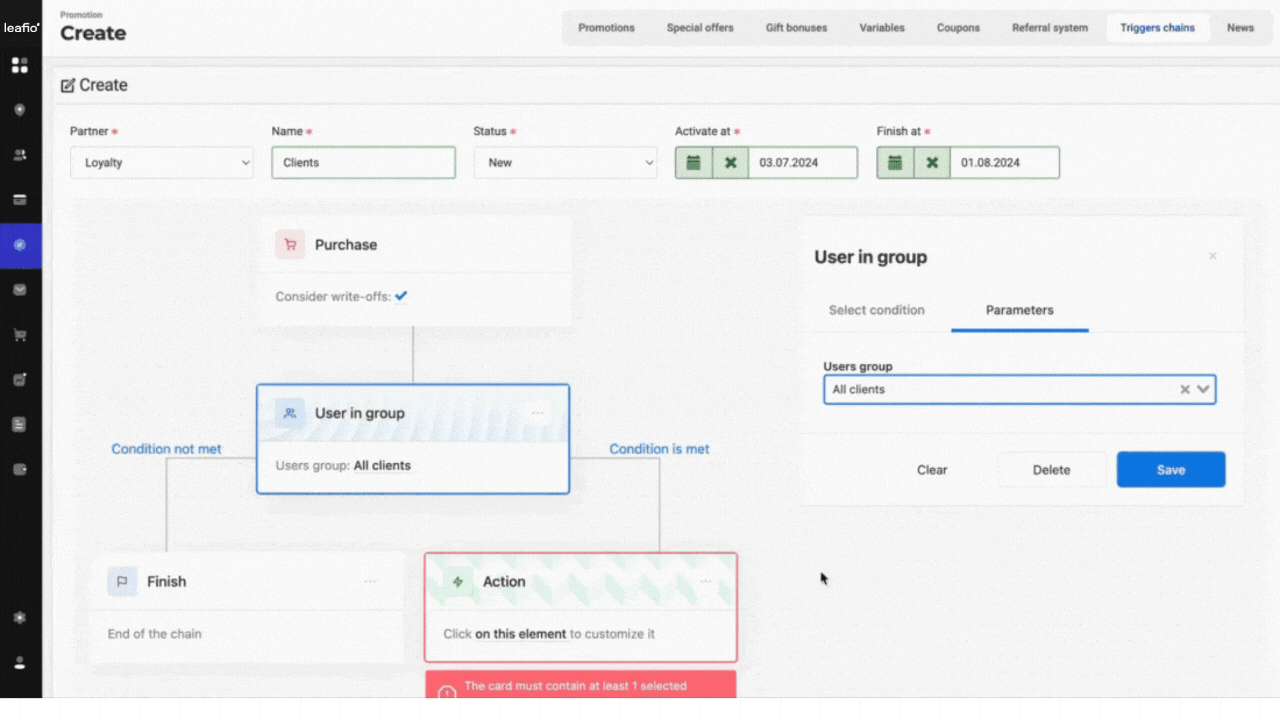
Task: Open the envelope messages icon in sidebar
Action: 19,290
